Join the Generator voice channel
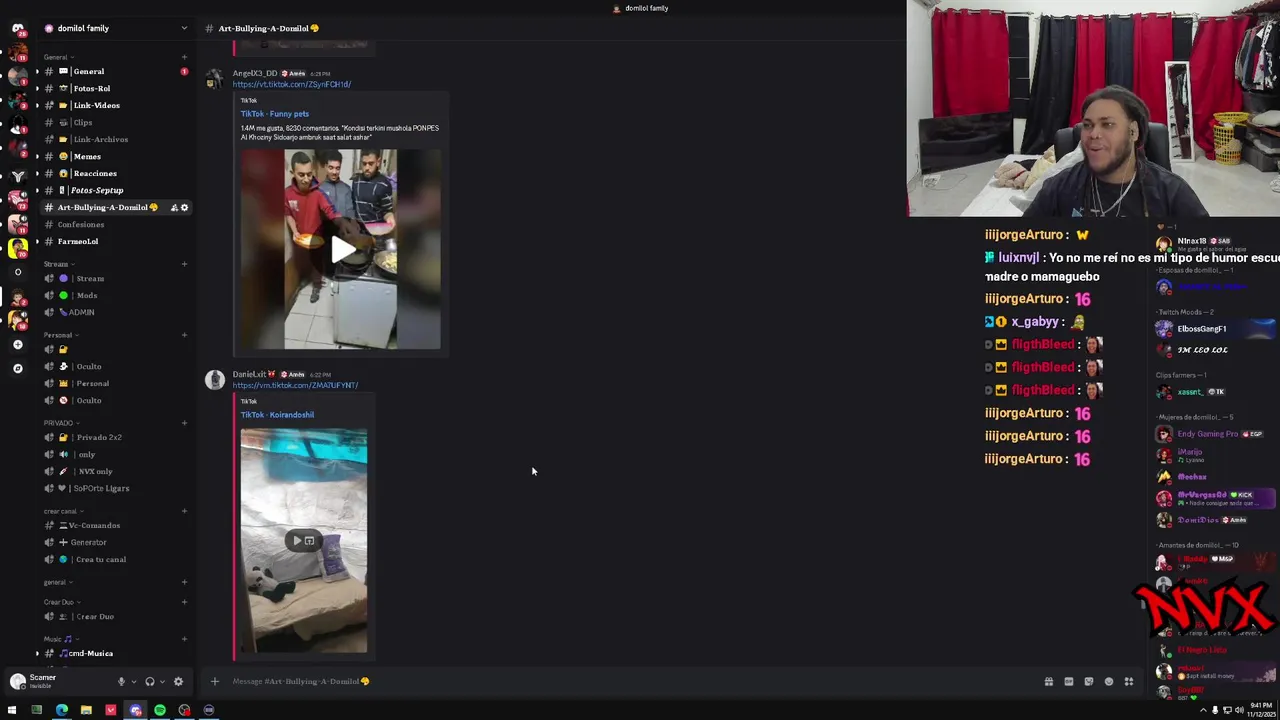Viewport: 1280px width, 720px height. (114, 542)
